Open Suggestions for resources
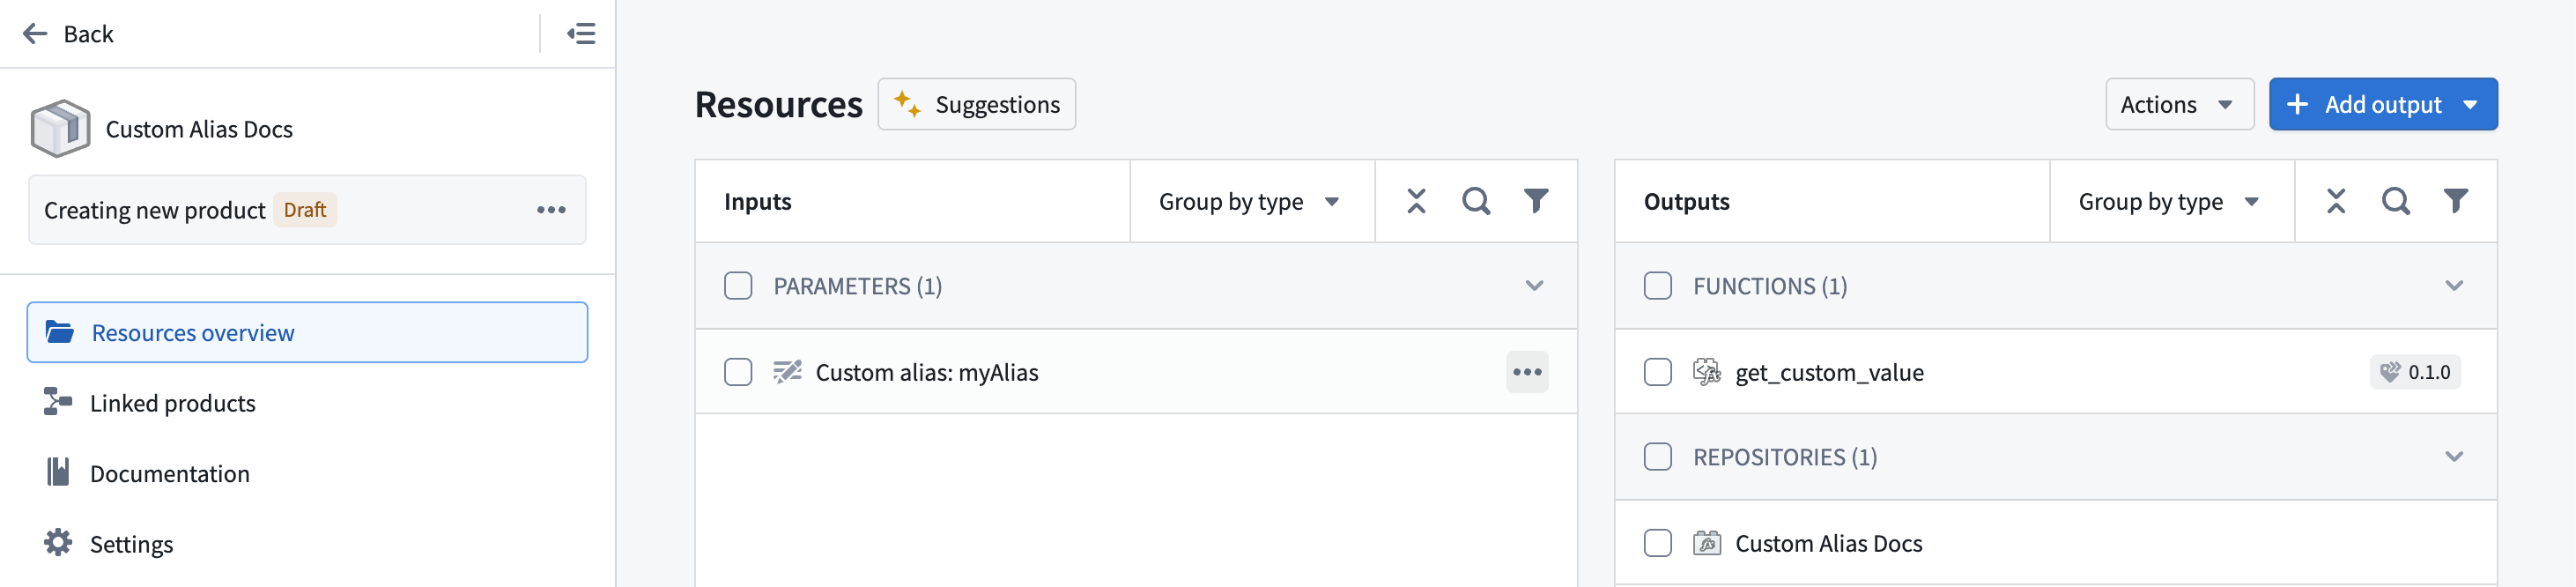The image size is (2576, 587). pos(976,103)
